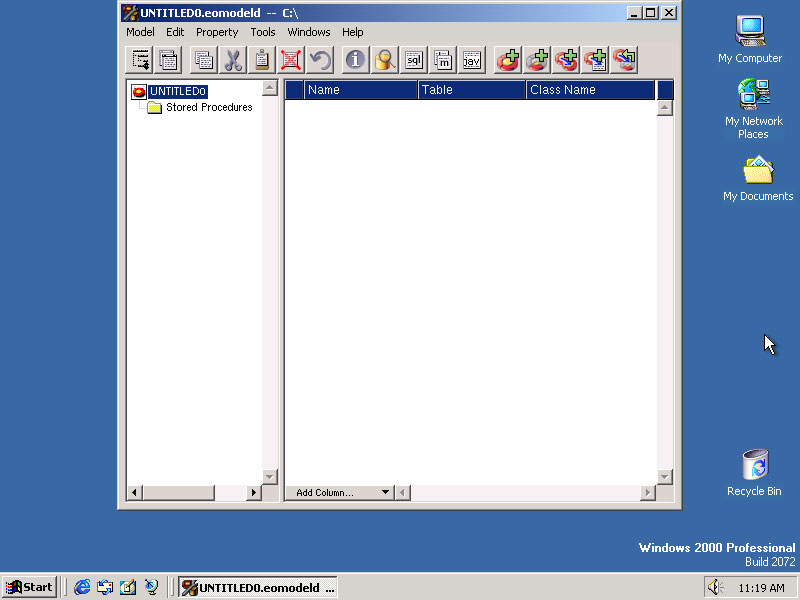Open the Inspector info icon

tap(356, 60)
